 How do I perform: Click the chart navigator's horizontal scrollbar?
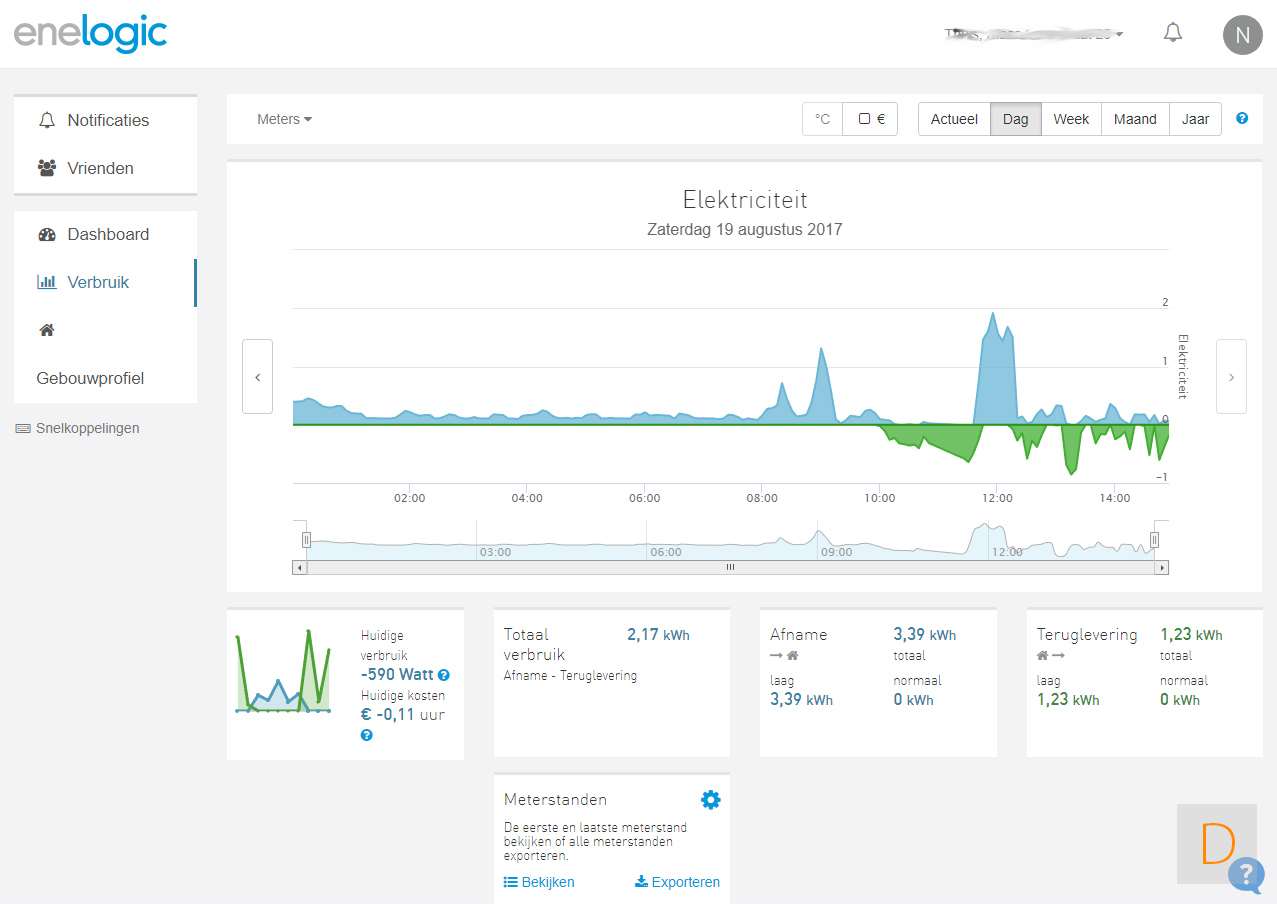(x=730, y=567)
